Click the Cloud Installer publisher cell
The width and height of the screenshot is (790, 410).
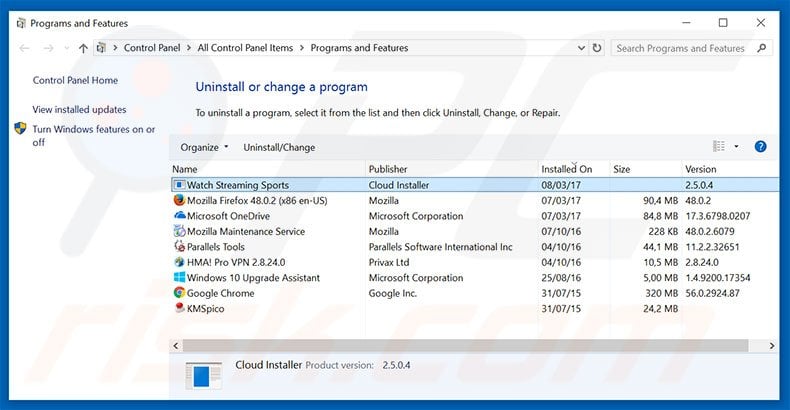pyautogui.click(x=399, y=185)
